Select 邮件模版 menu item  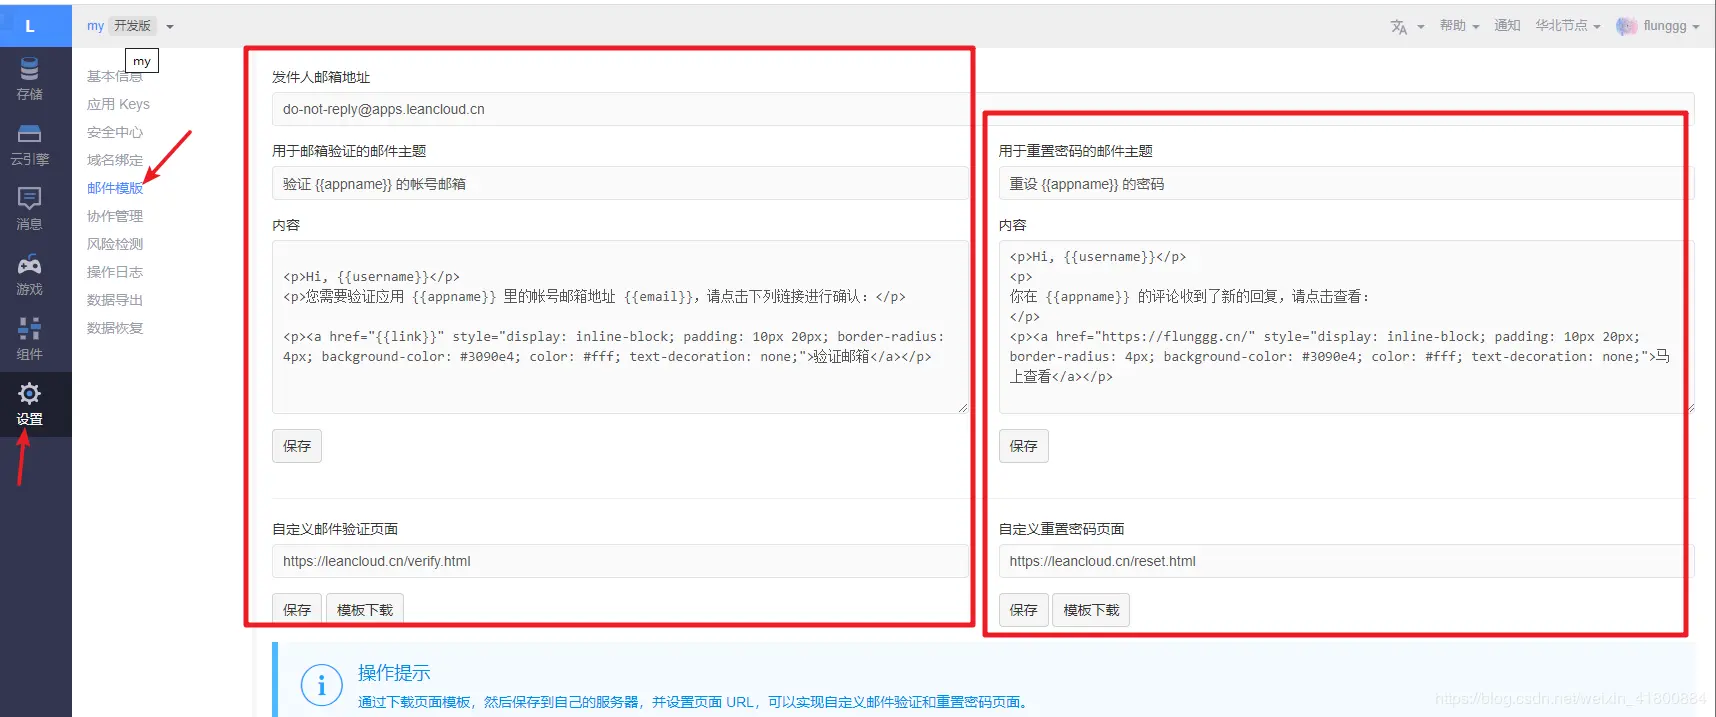[x=115, y=188]
